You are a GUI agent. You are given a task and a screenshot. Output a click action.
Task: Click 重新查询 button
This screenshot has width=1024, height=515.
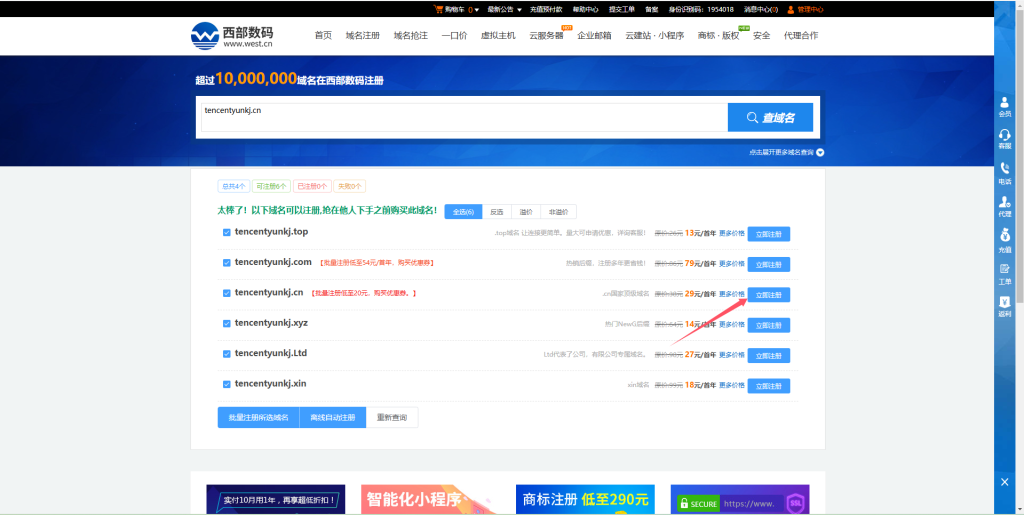point(392,417)
